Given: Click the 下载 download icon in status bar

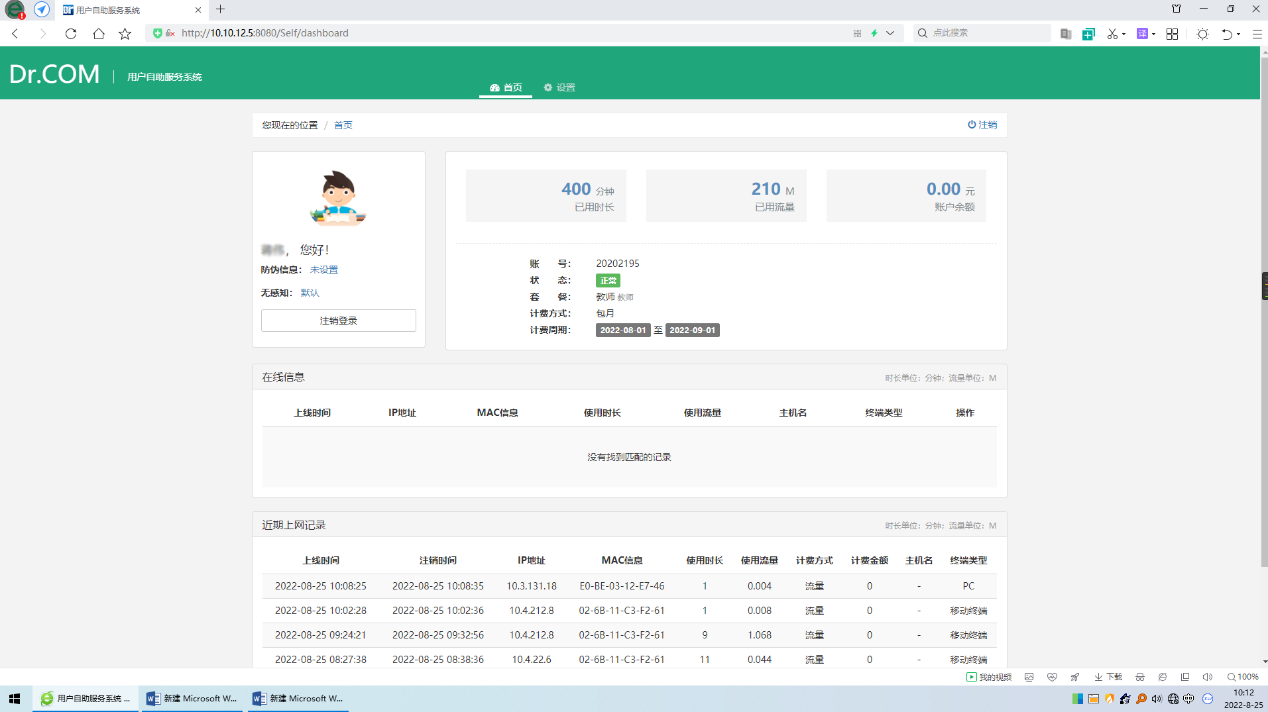Looking at the screenshot, I should click(x=1108, y=677).
